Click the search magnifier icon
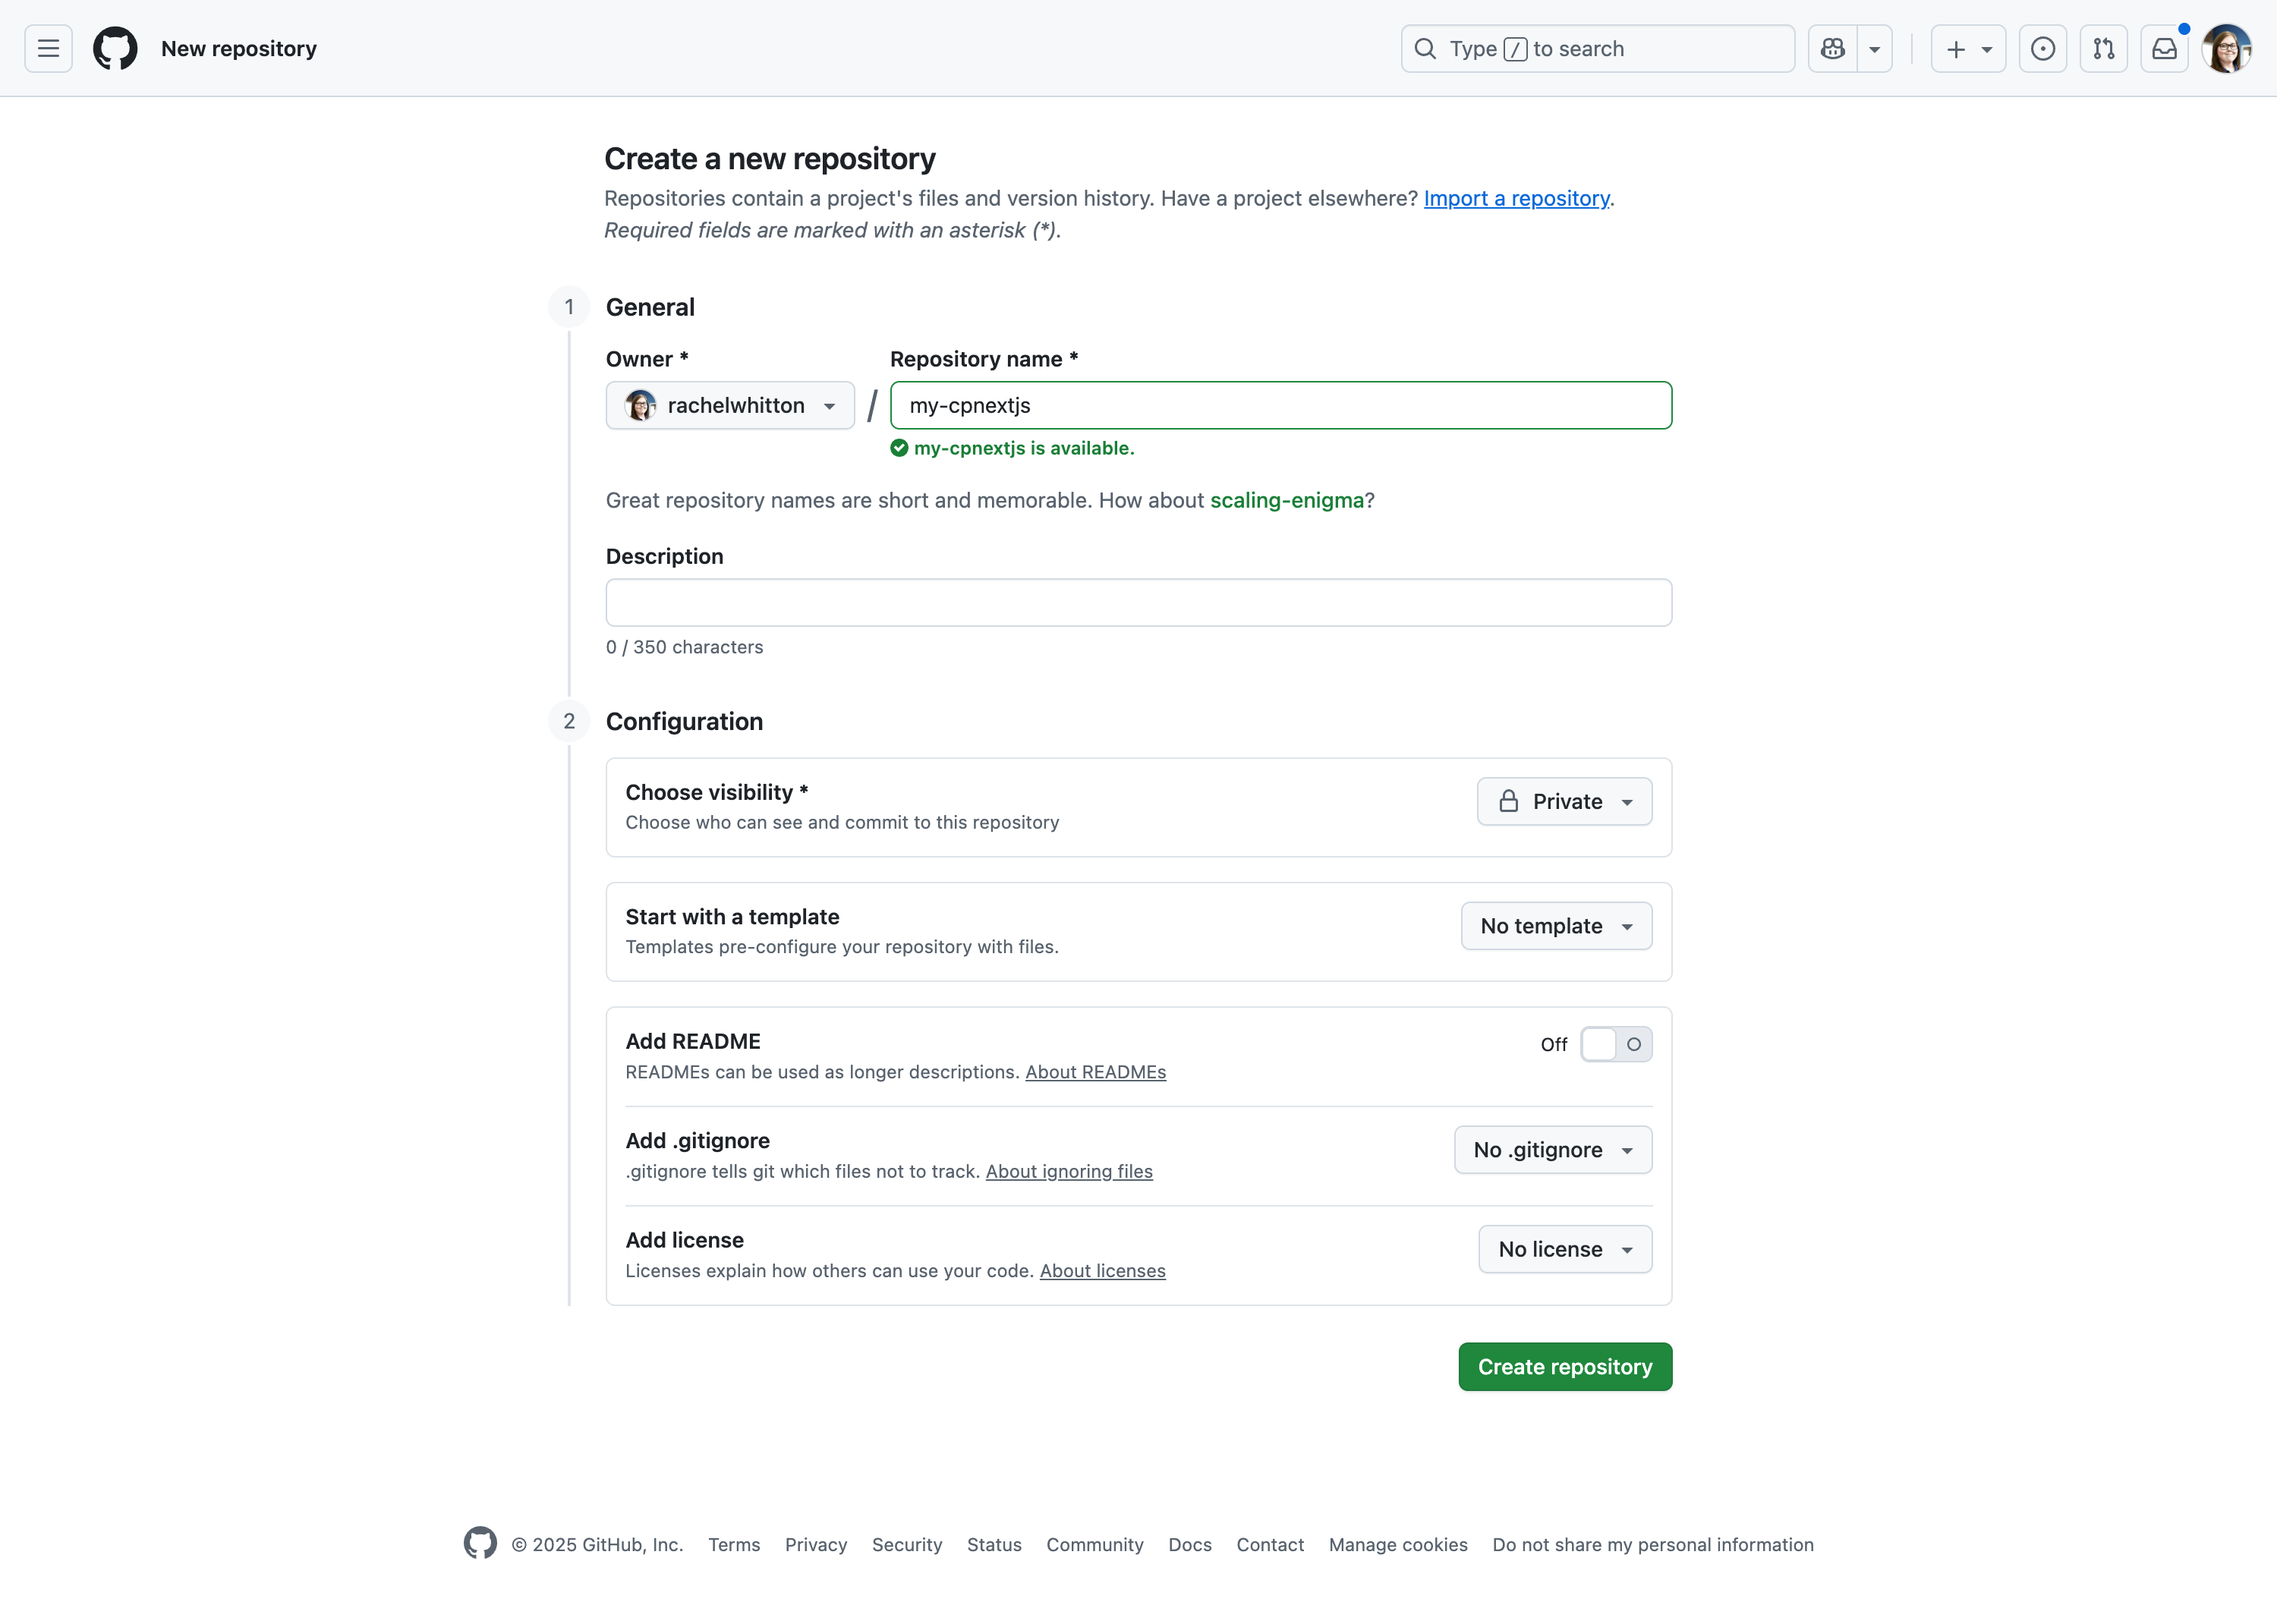 1424,48
